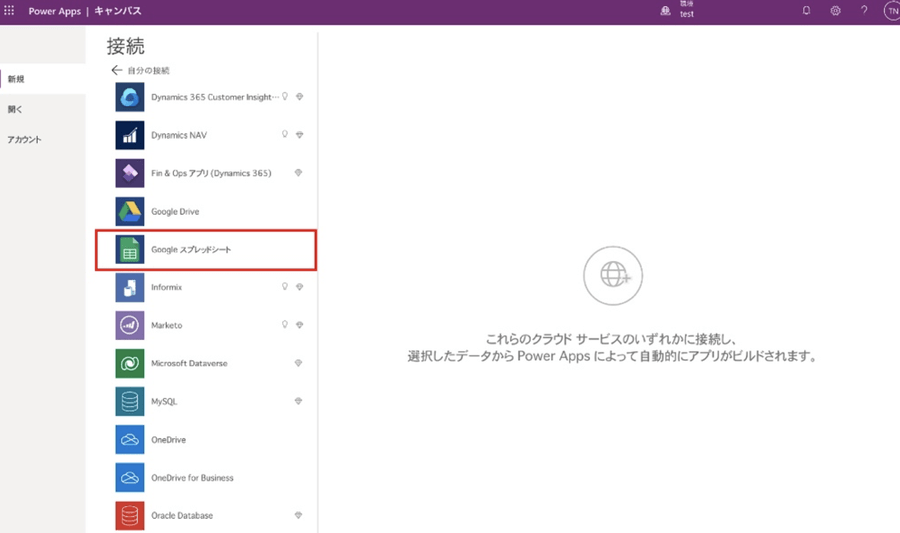Click the Power Apps title link
The width and height of the screenshot is (900, 533).
[55, 11]
